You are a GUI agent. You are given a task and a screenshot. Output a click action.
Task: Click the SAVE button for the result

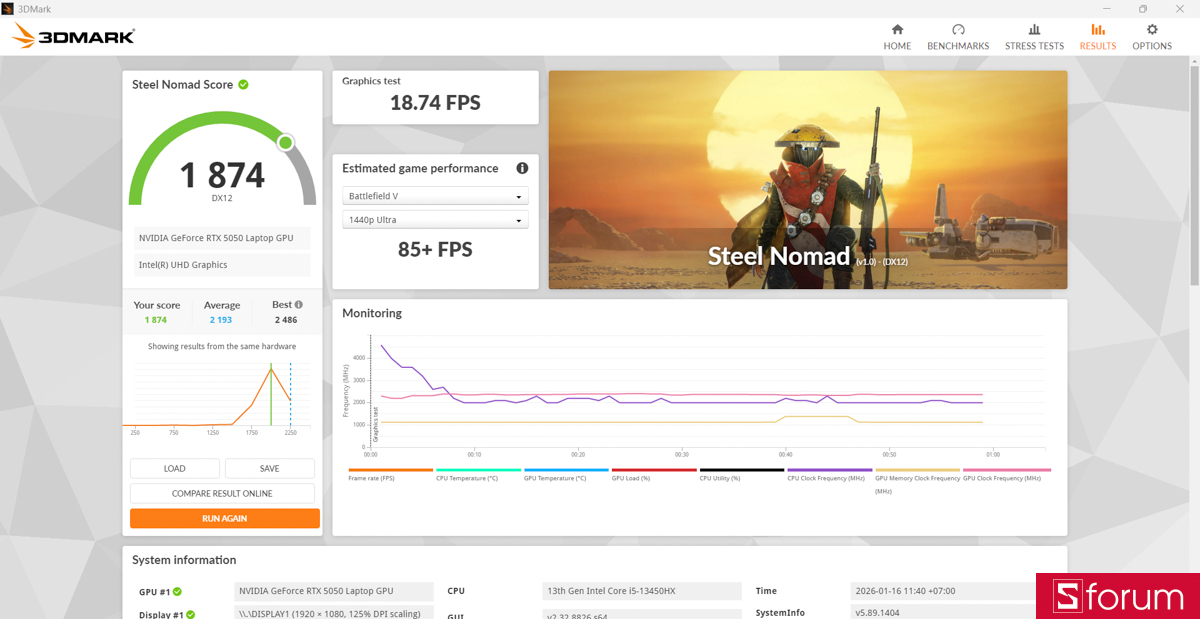point(269,468)
